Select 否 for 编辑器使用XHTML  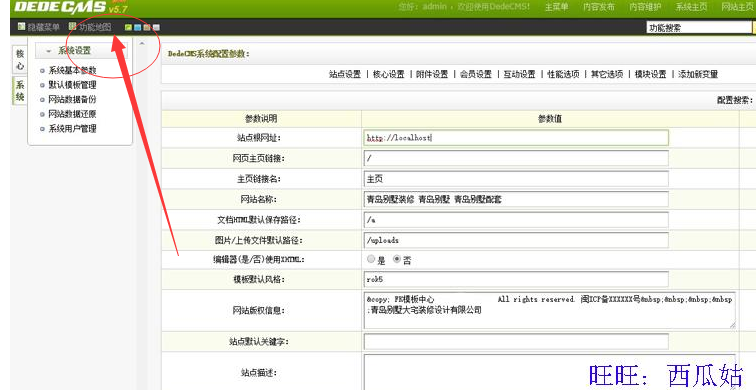397,259
